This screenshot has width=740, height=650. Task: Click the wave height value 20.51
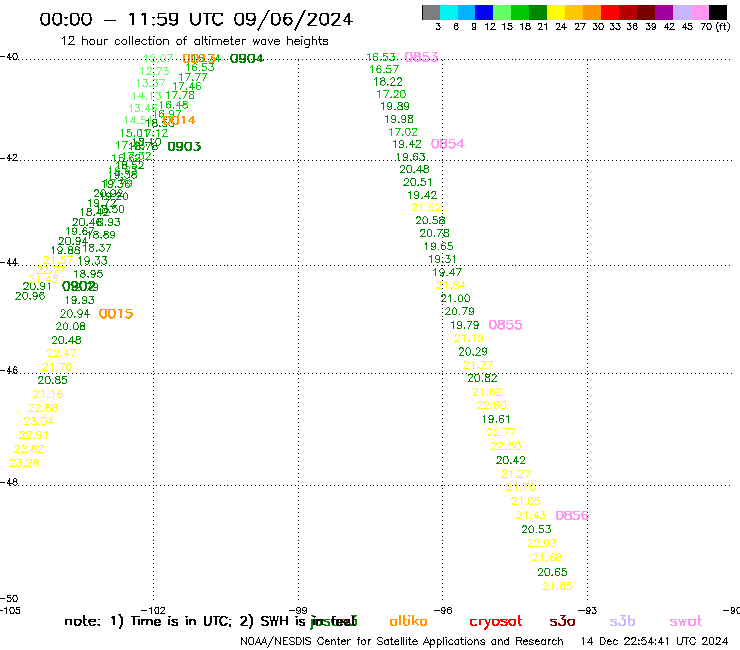(x=418, y=182)
